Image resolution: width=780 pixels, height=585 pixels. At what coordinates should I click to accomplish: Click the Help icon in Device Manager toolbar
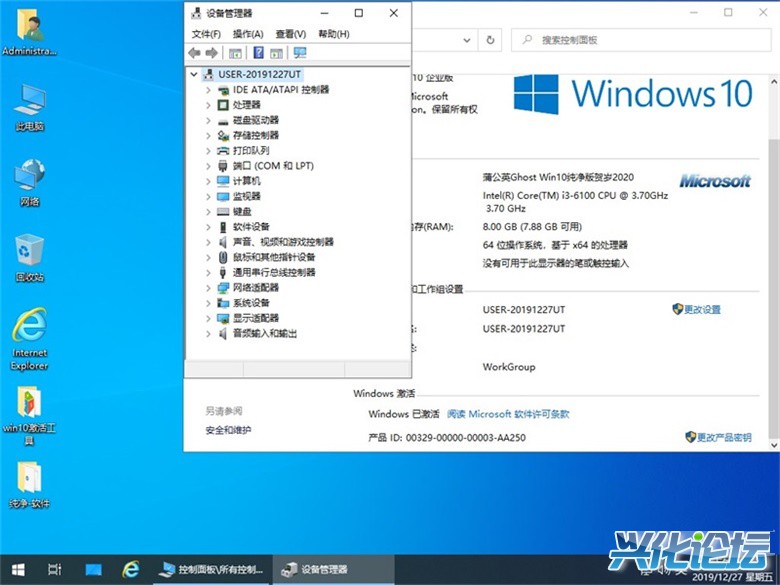point(258,53)
